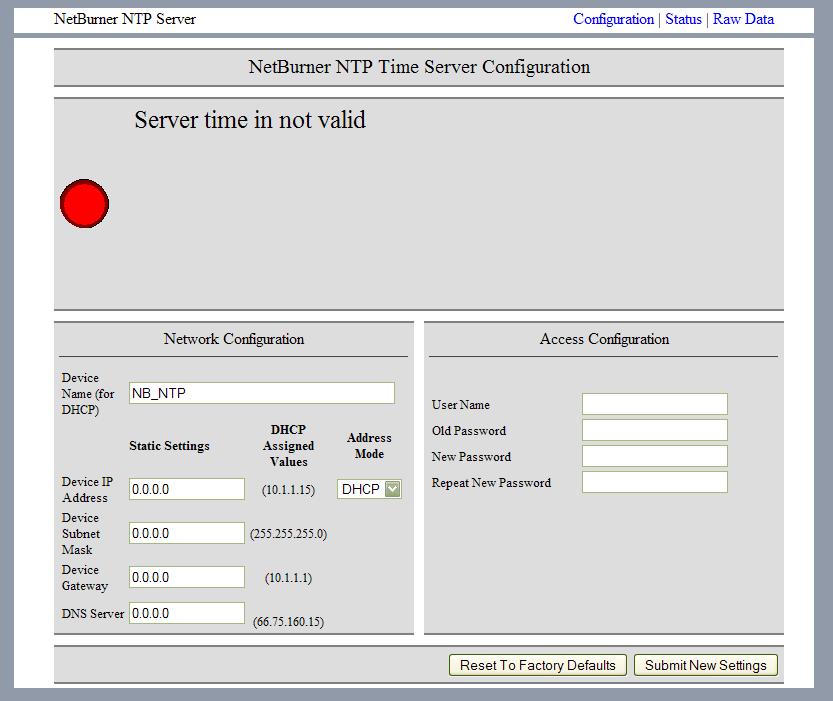Screen dimensions: 833x701
Task: Click the Device IP Address label
Action: click(x=88, y=490)
